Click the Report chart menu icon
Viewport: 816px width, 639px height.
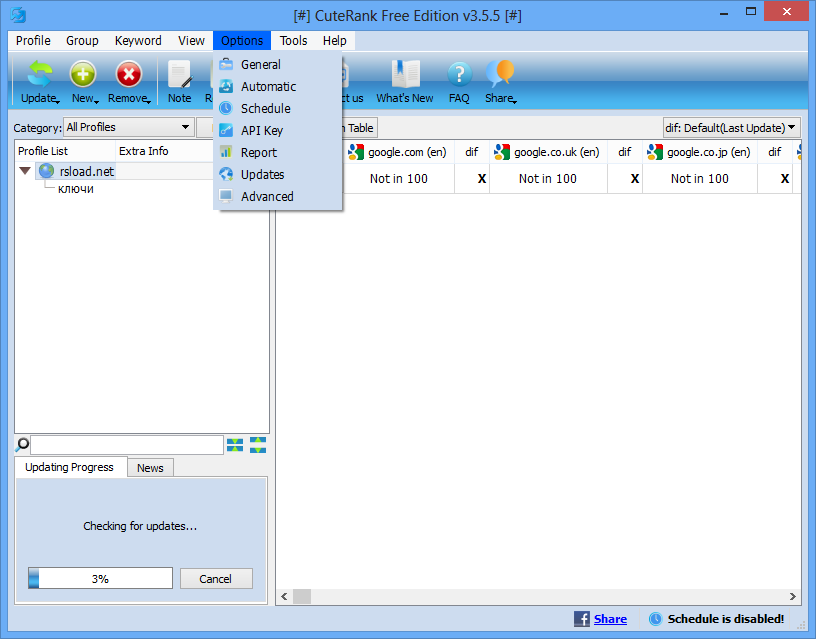click(x=226, y=152)
